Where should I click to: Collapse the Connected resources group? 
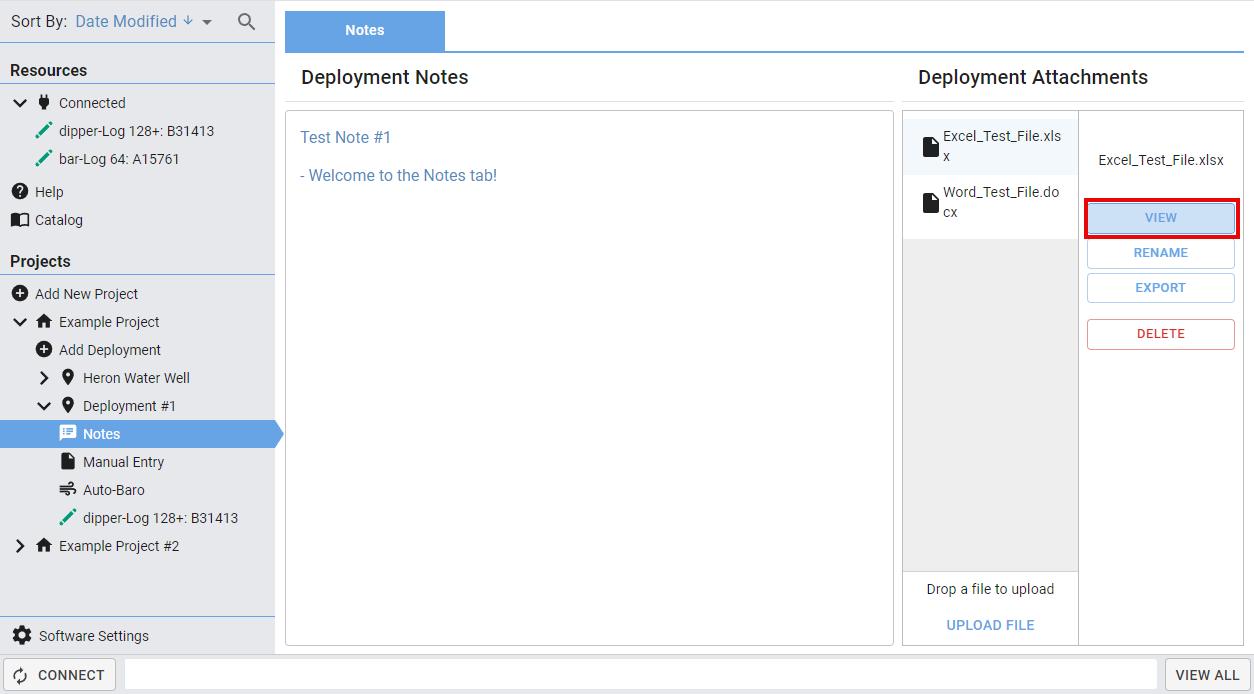[20, 102]
